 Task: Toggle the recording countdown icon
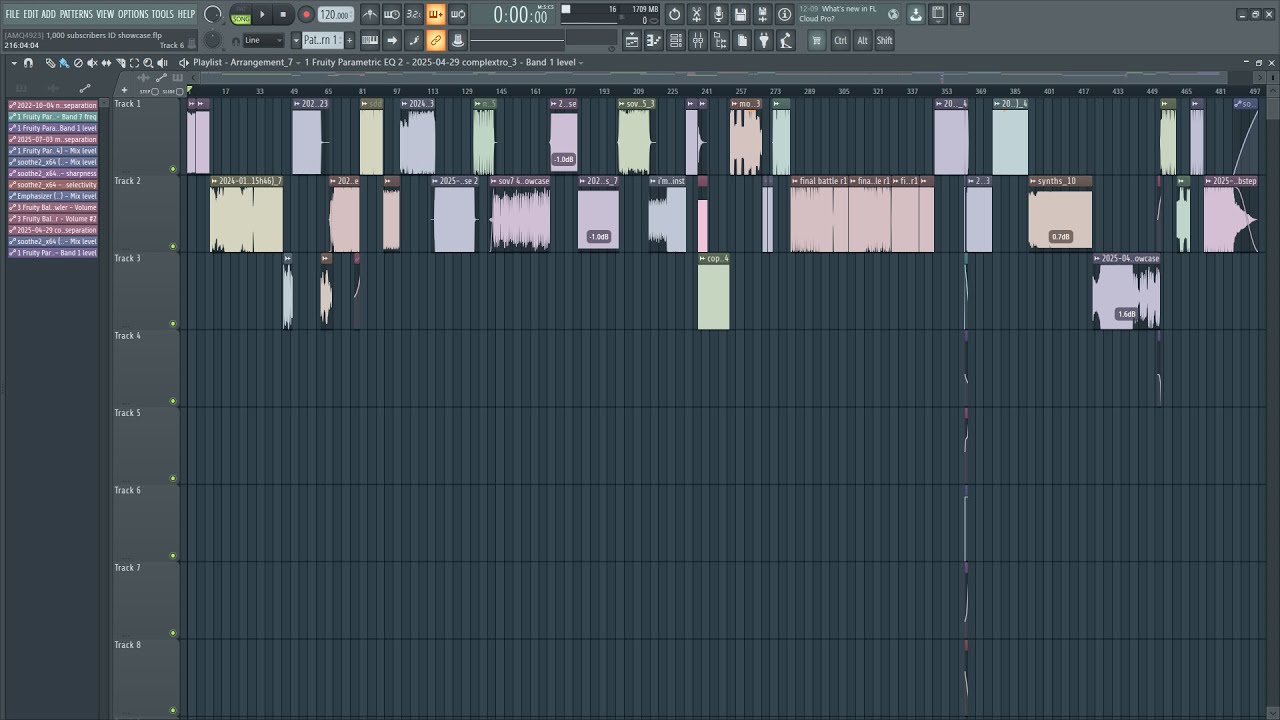point(413,14)
